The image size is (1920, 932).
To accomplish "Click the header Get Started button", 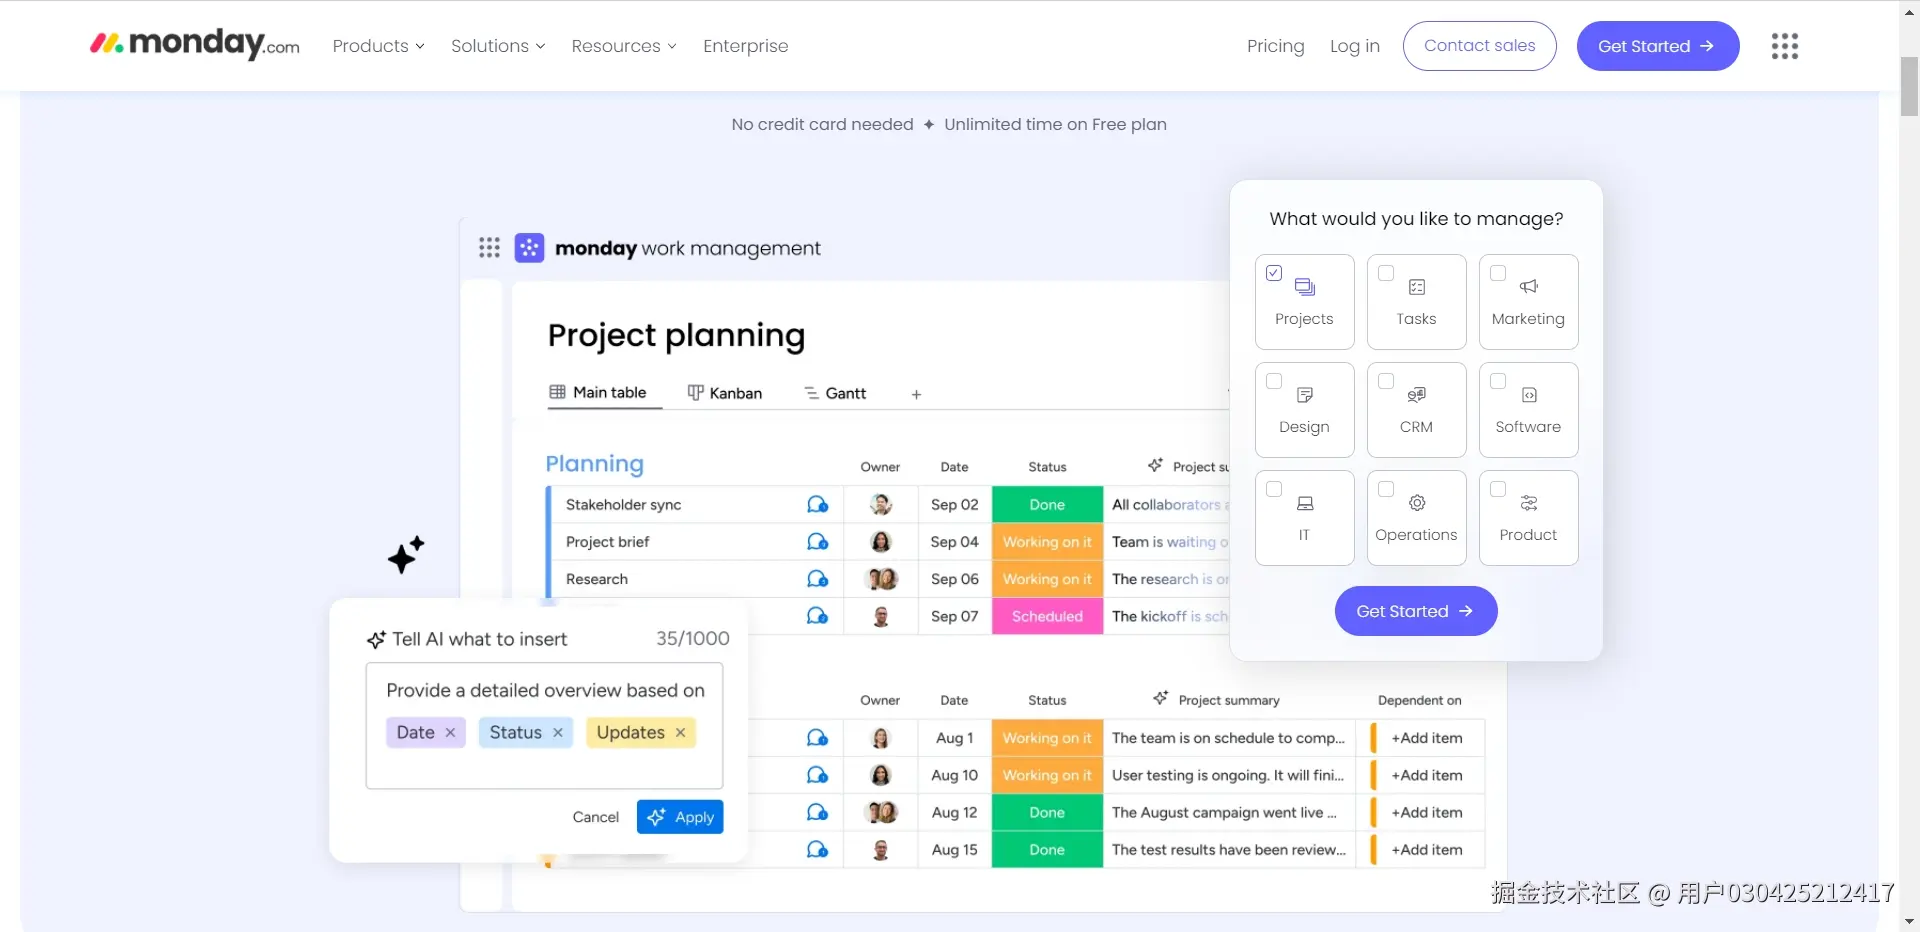I will (x=1657, y=46).
